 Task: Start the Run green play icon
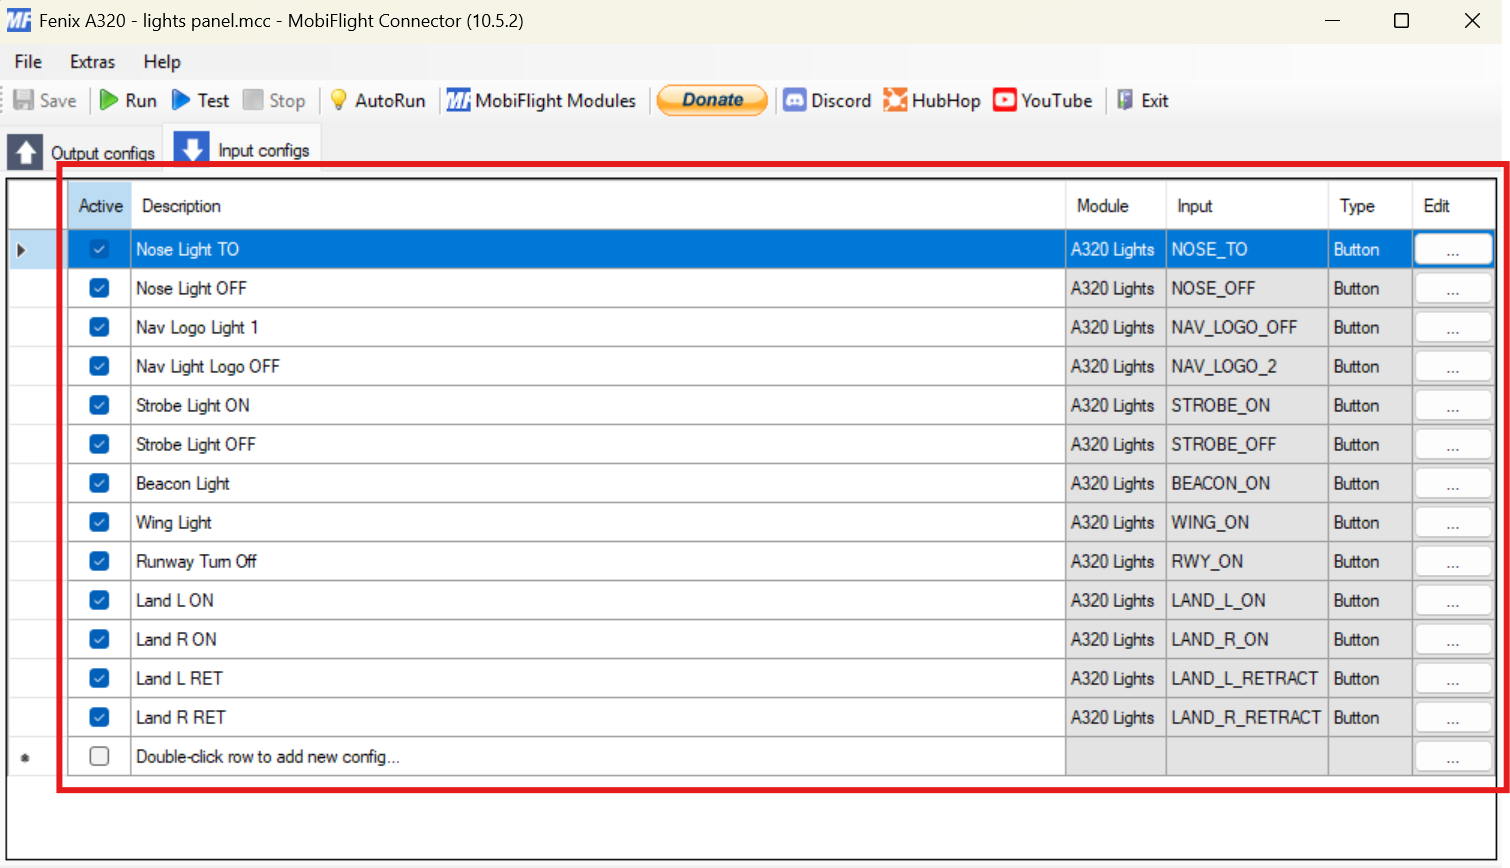109,100
